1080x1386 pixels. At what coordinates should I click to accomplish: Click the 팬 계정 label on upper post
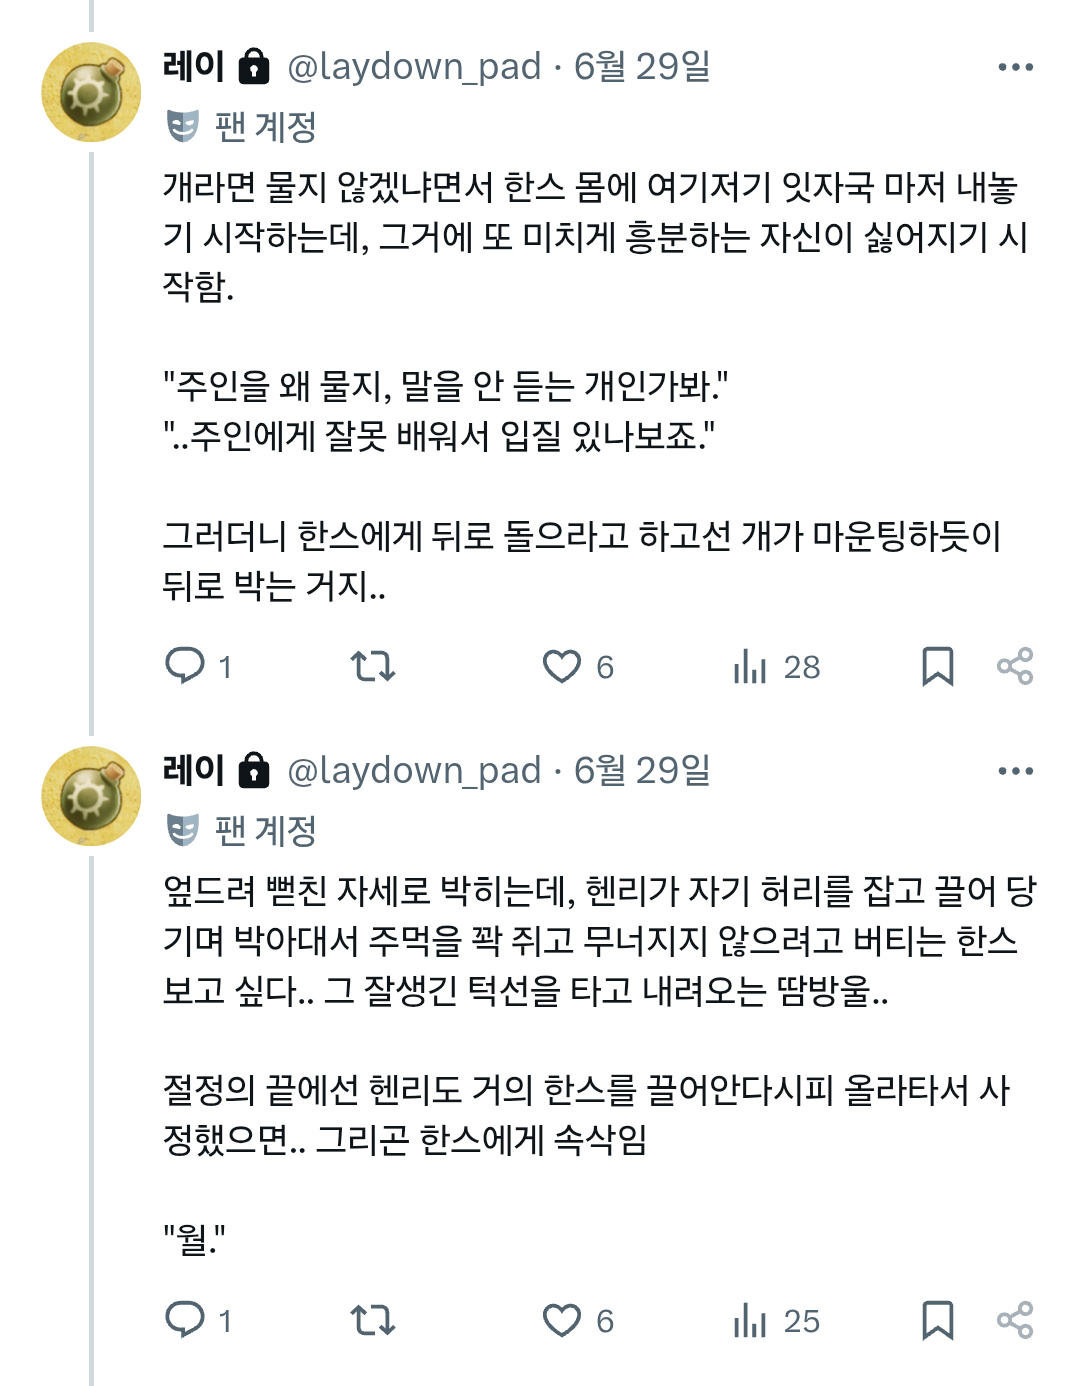coord(265,126)
